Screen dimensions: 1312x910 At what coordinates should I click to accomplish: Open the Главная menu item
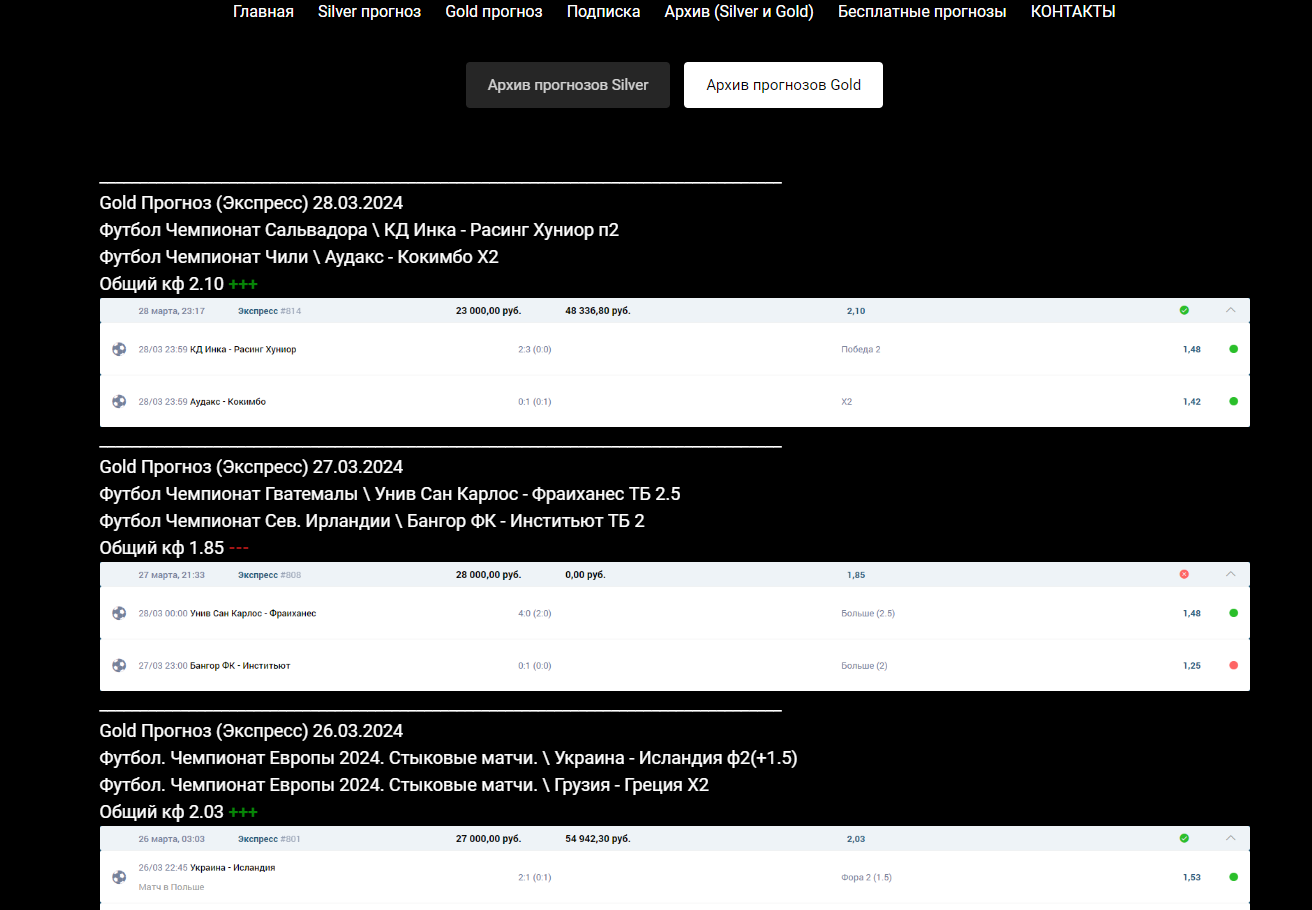(x=263, y=12)
